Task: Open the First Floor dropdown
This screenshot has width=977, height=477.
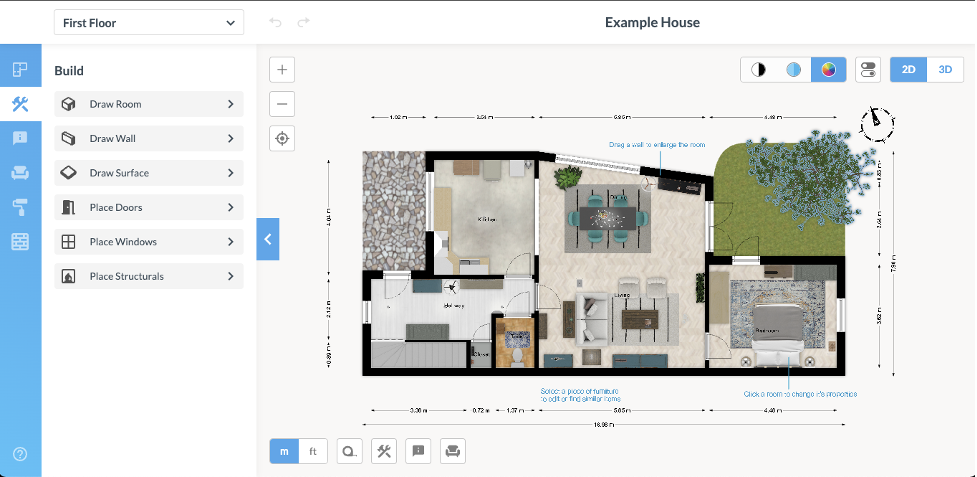Action: point(149,23)
